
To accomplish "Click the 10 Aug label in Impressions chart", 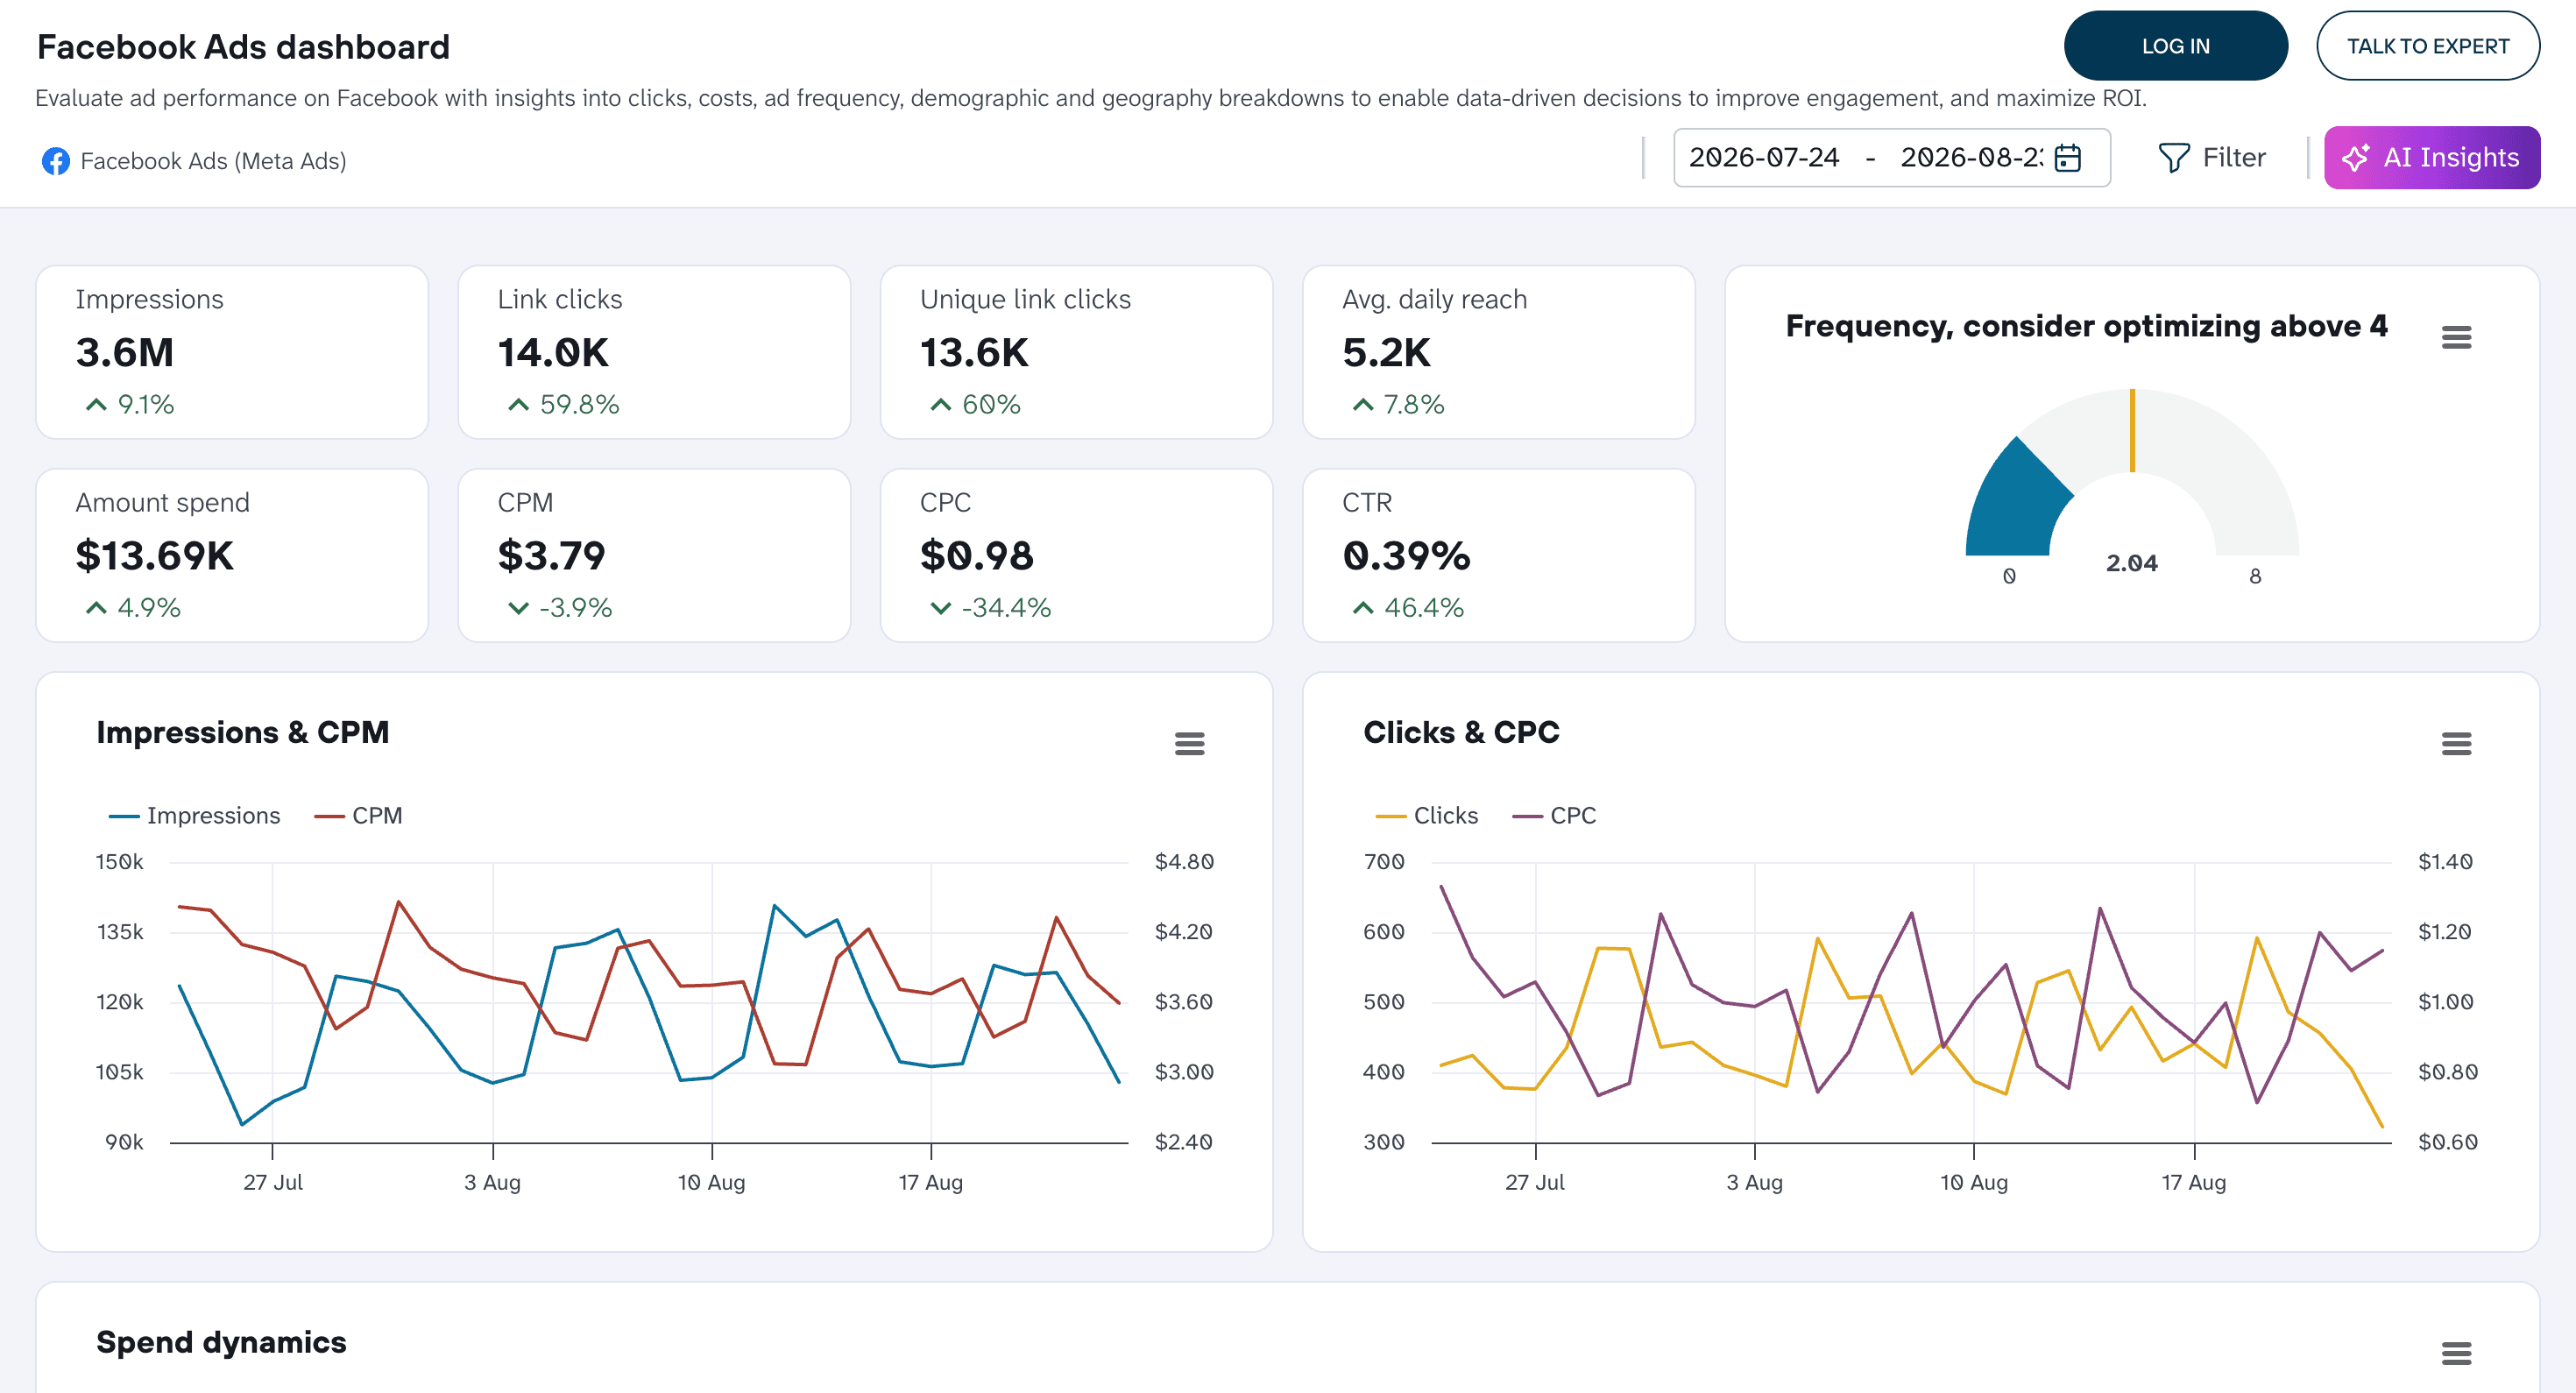I will coord(711,1182).
